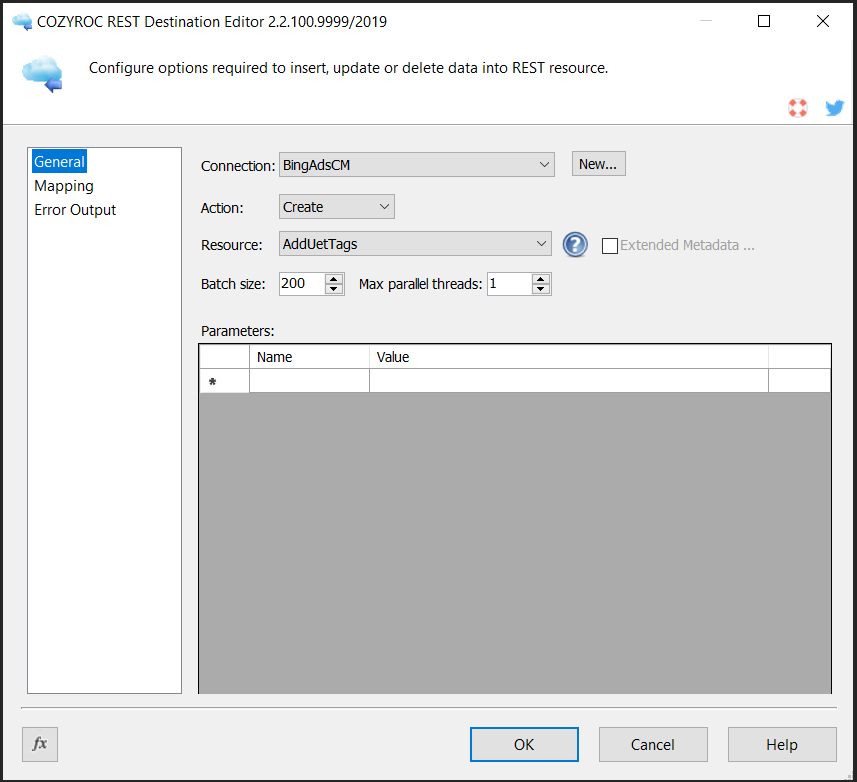Click the Value column header
Screen dimensions: 857x782
pyautogui.click(x=569, y=357)
